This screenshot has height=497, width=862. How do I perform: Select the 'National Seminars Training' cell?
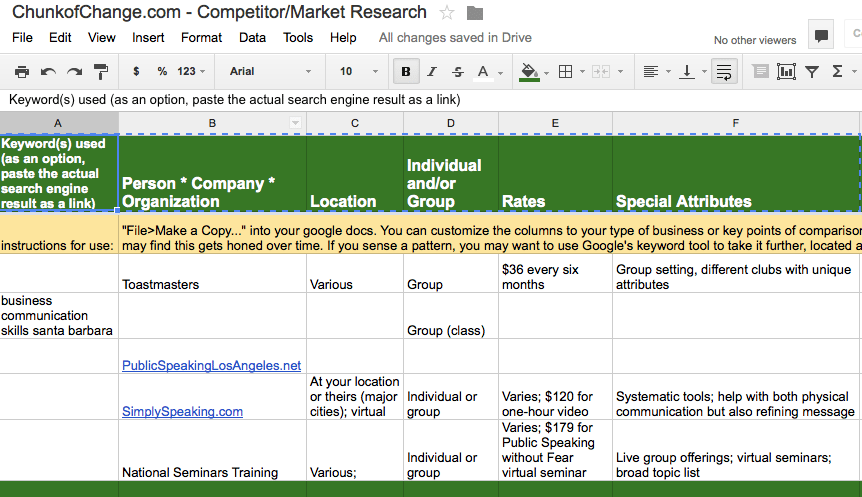[212, 451]
